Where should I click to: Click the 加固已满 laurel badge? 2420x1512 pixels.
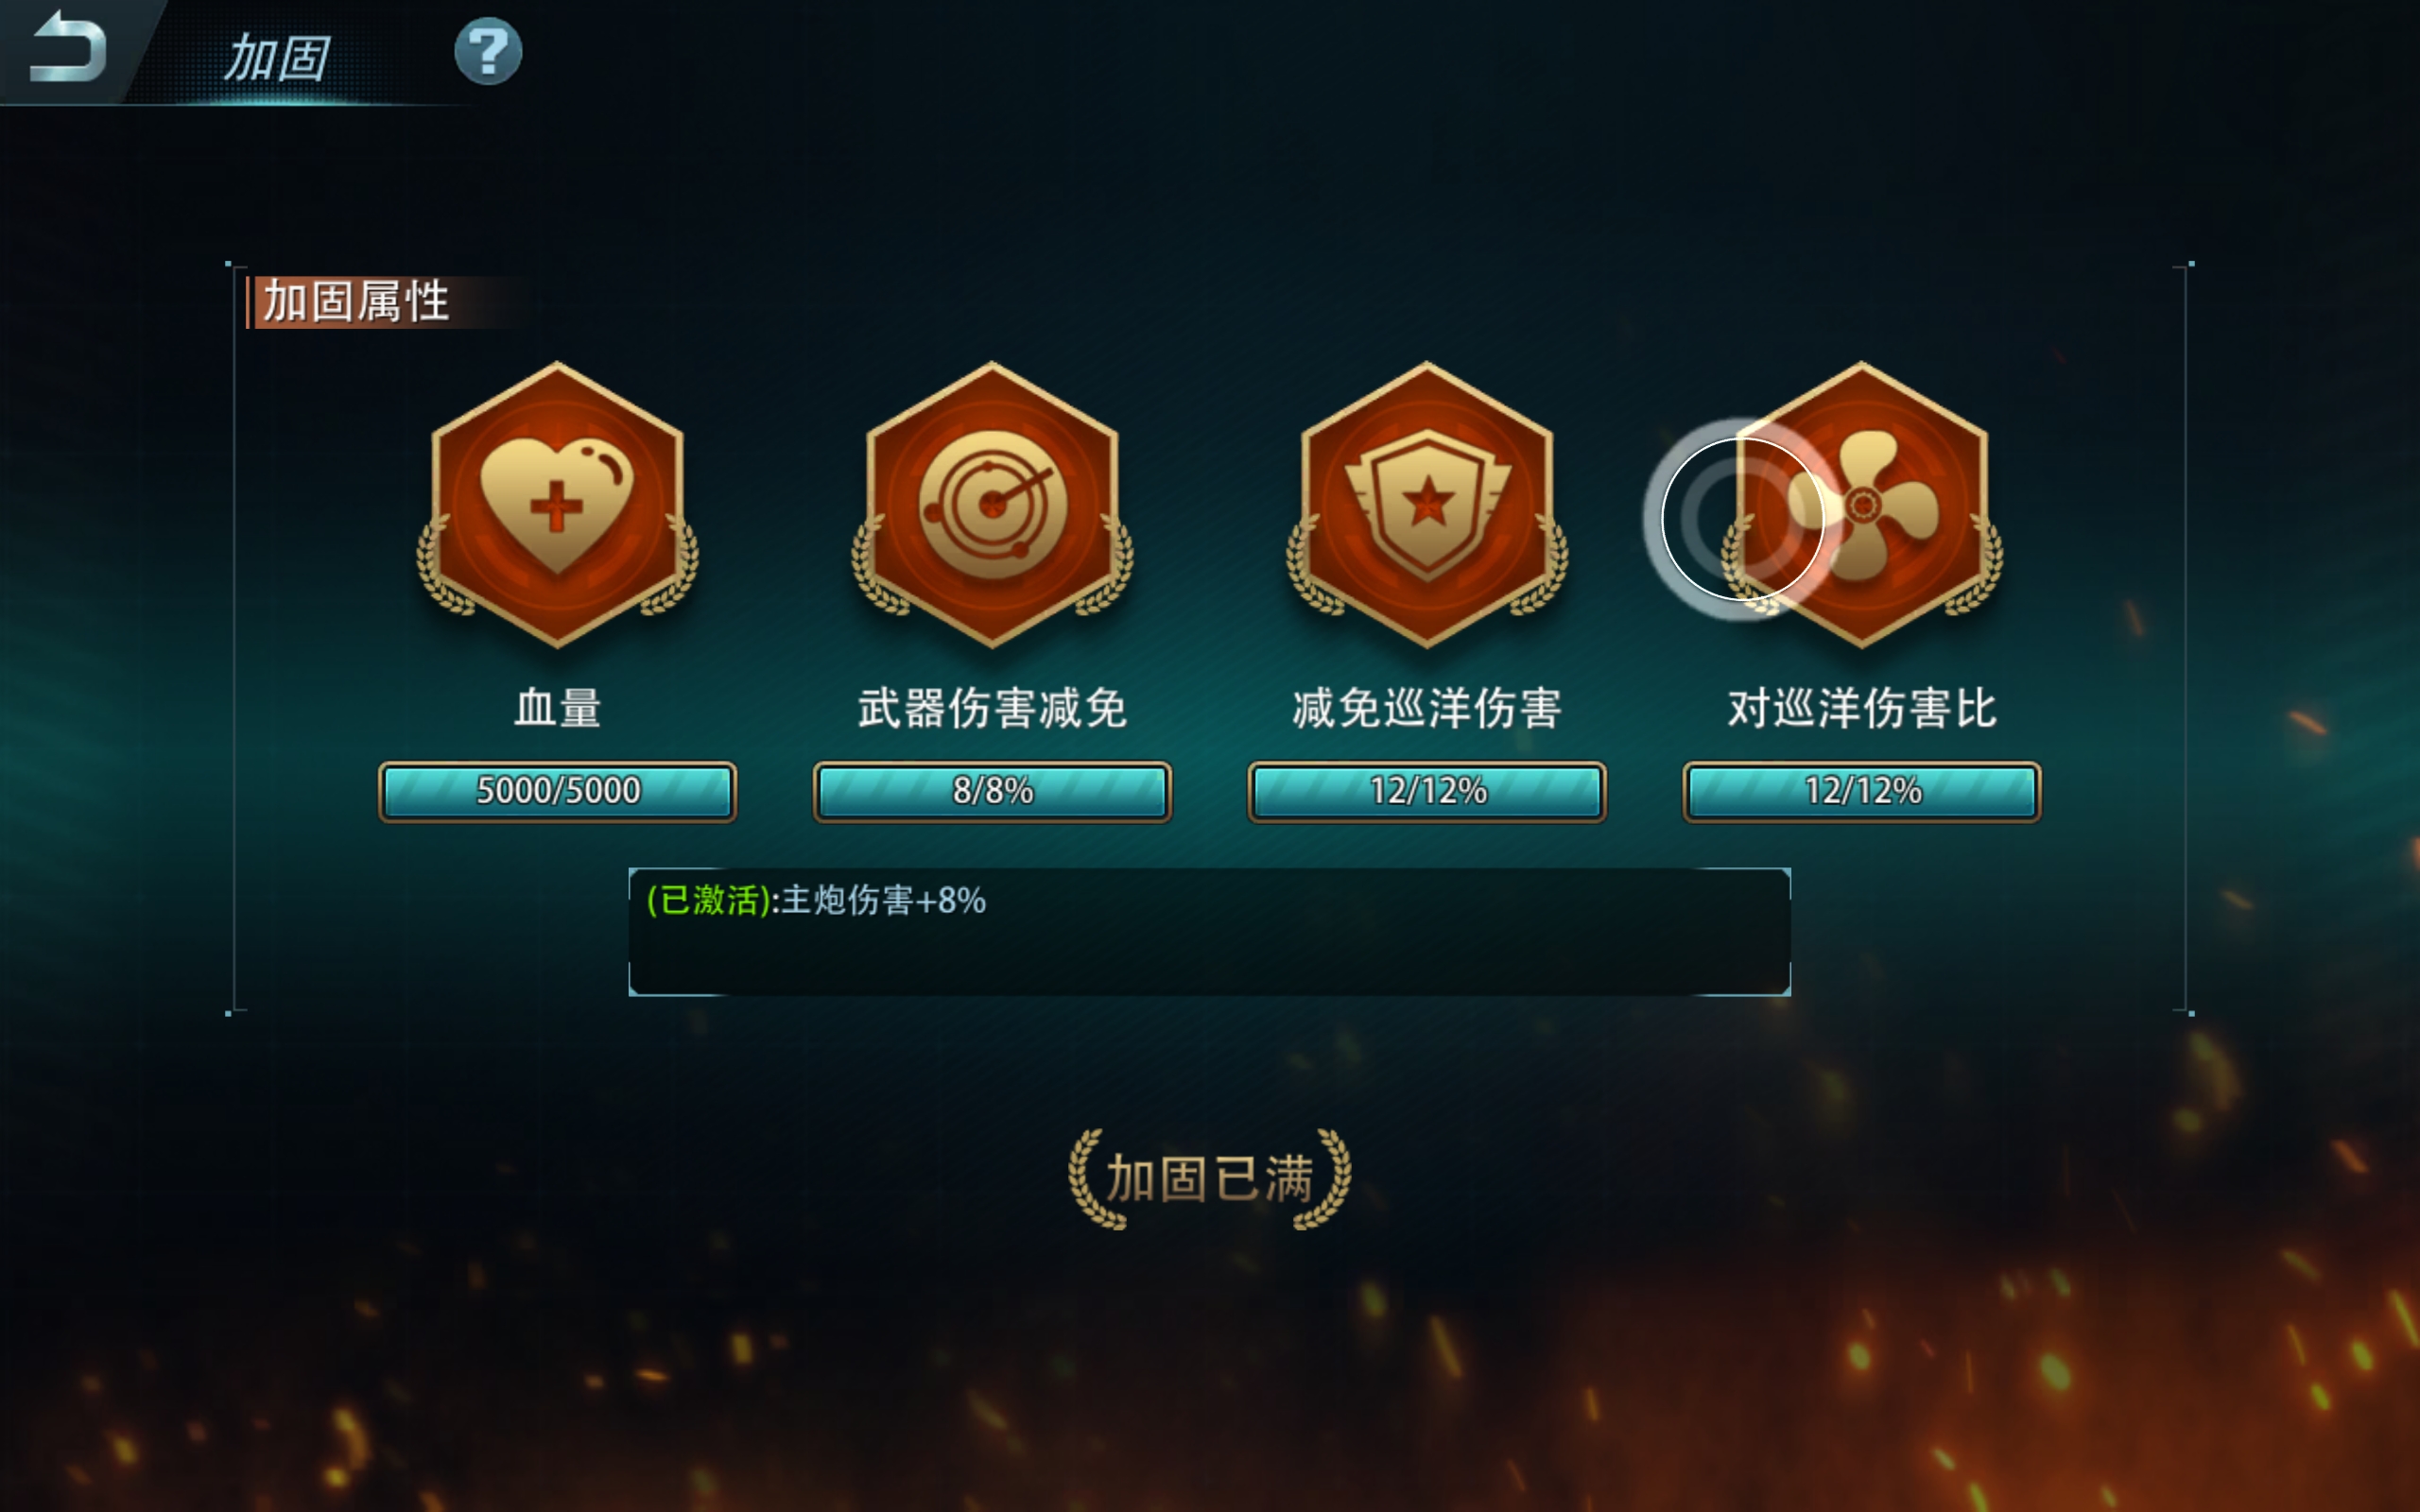pos(1210,1179)
